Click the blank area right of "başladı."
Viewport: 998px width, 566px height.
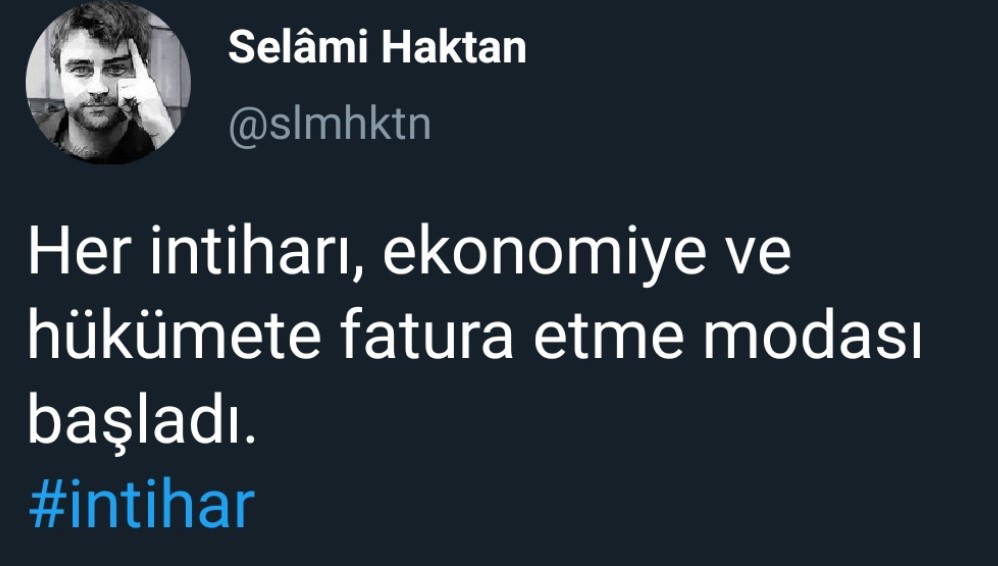pos(600,425)
